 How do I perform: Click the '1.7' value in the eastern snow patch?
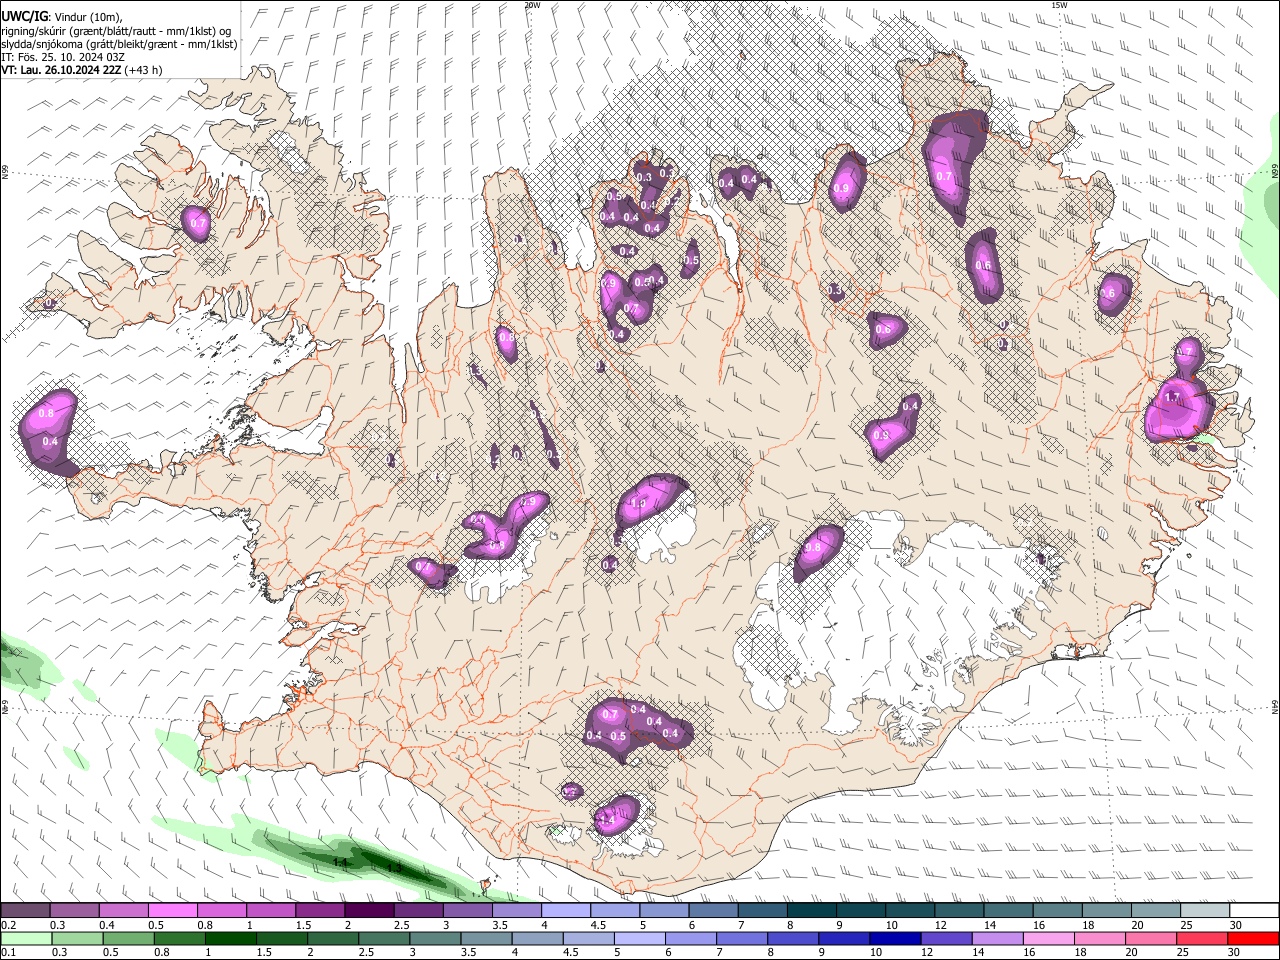click(1172, 397)
